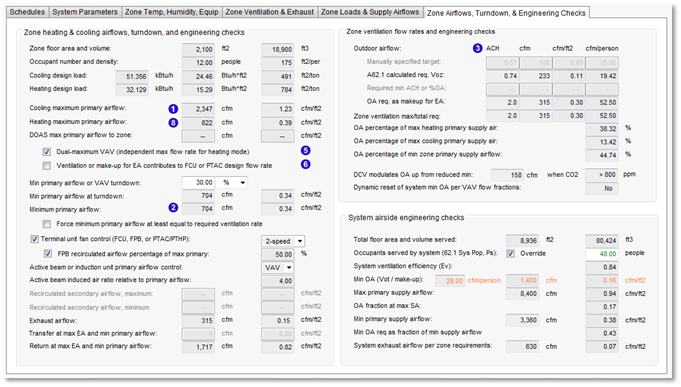Click the active beam induced air ratio 4.00
The width and height of the screenshot is (681, 387).
pyautogui.click(x=278, y=281)
